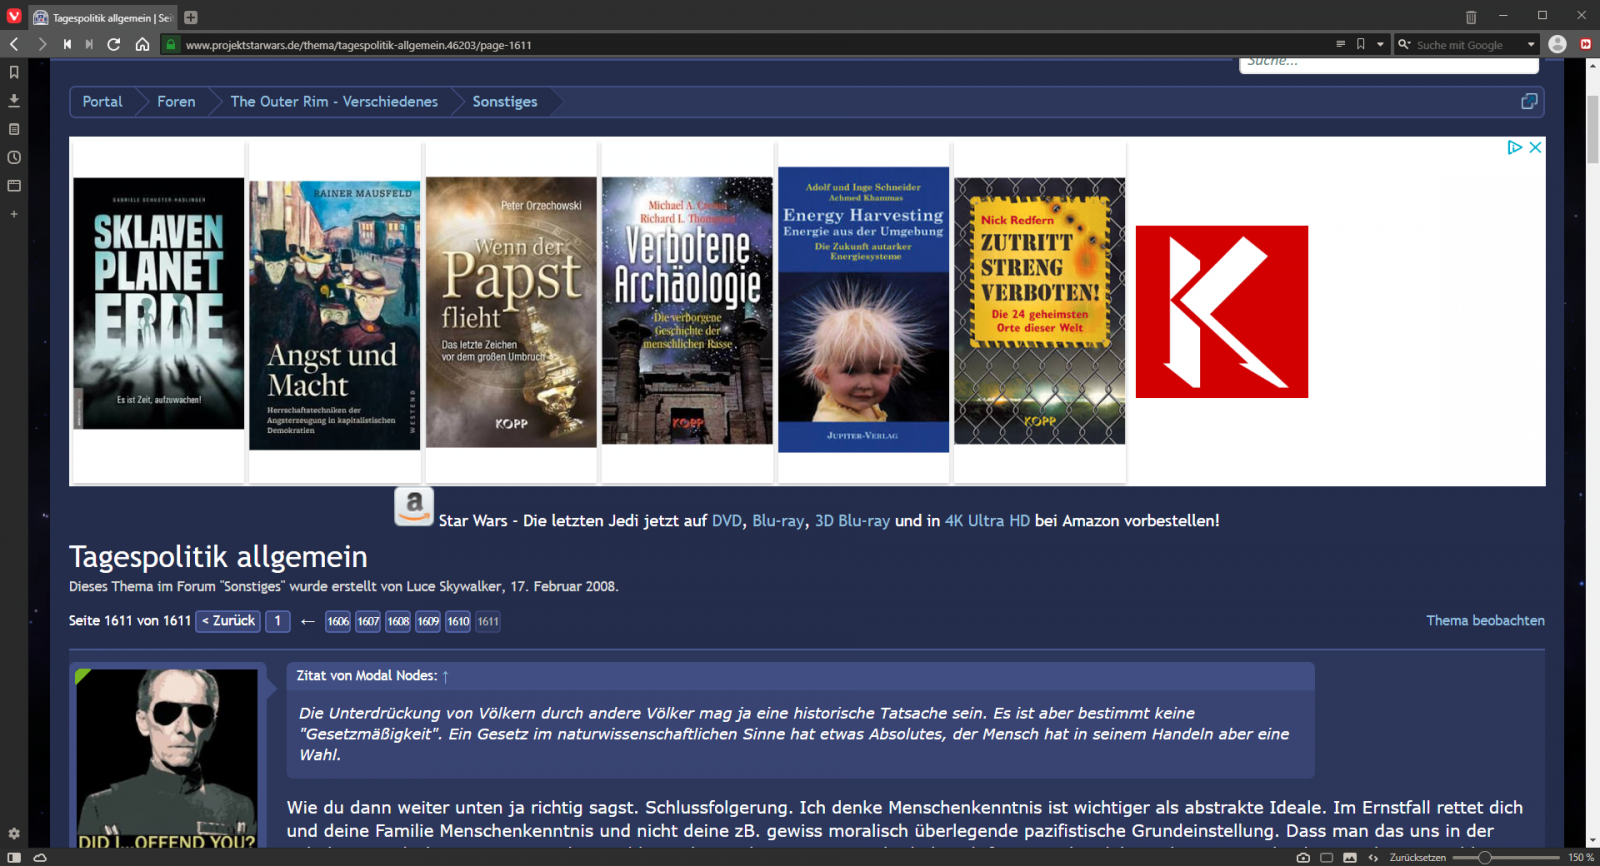The height and width of the screenshot is (866, 1600).
Task: Capture the page with camera icon
Action: [x=1303, y=857]
